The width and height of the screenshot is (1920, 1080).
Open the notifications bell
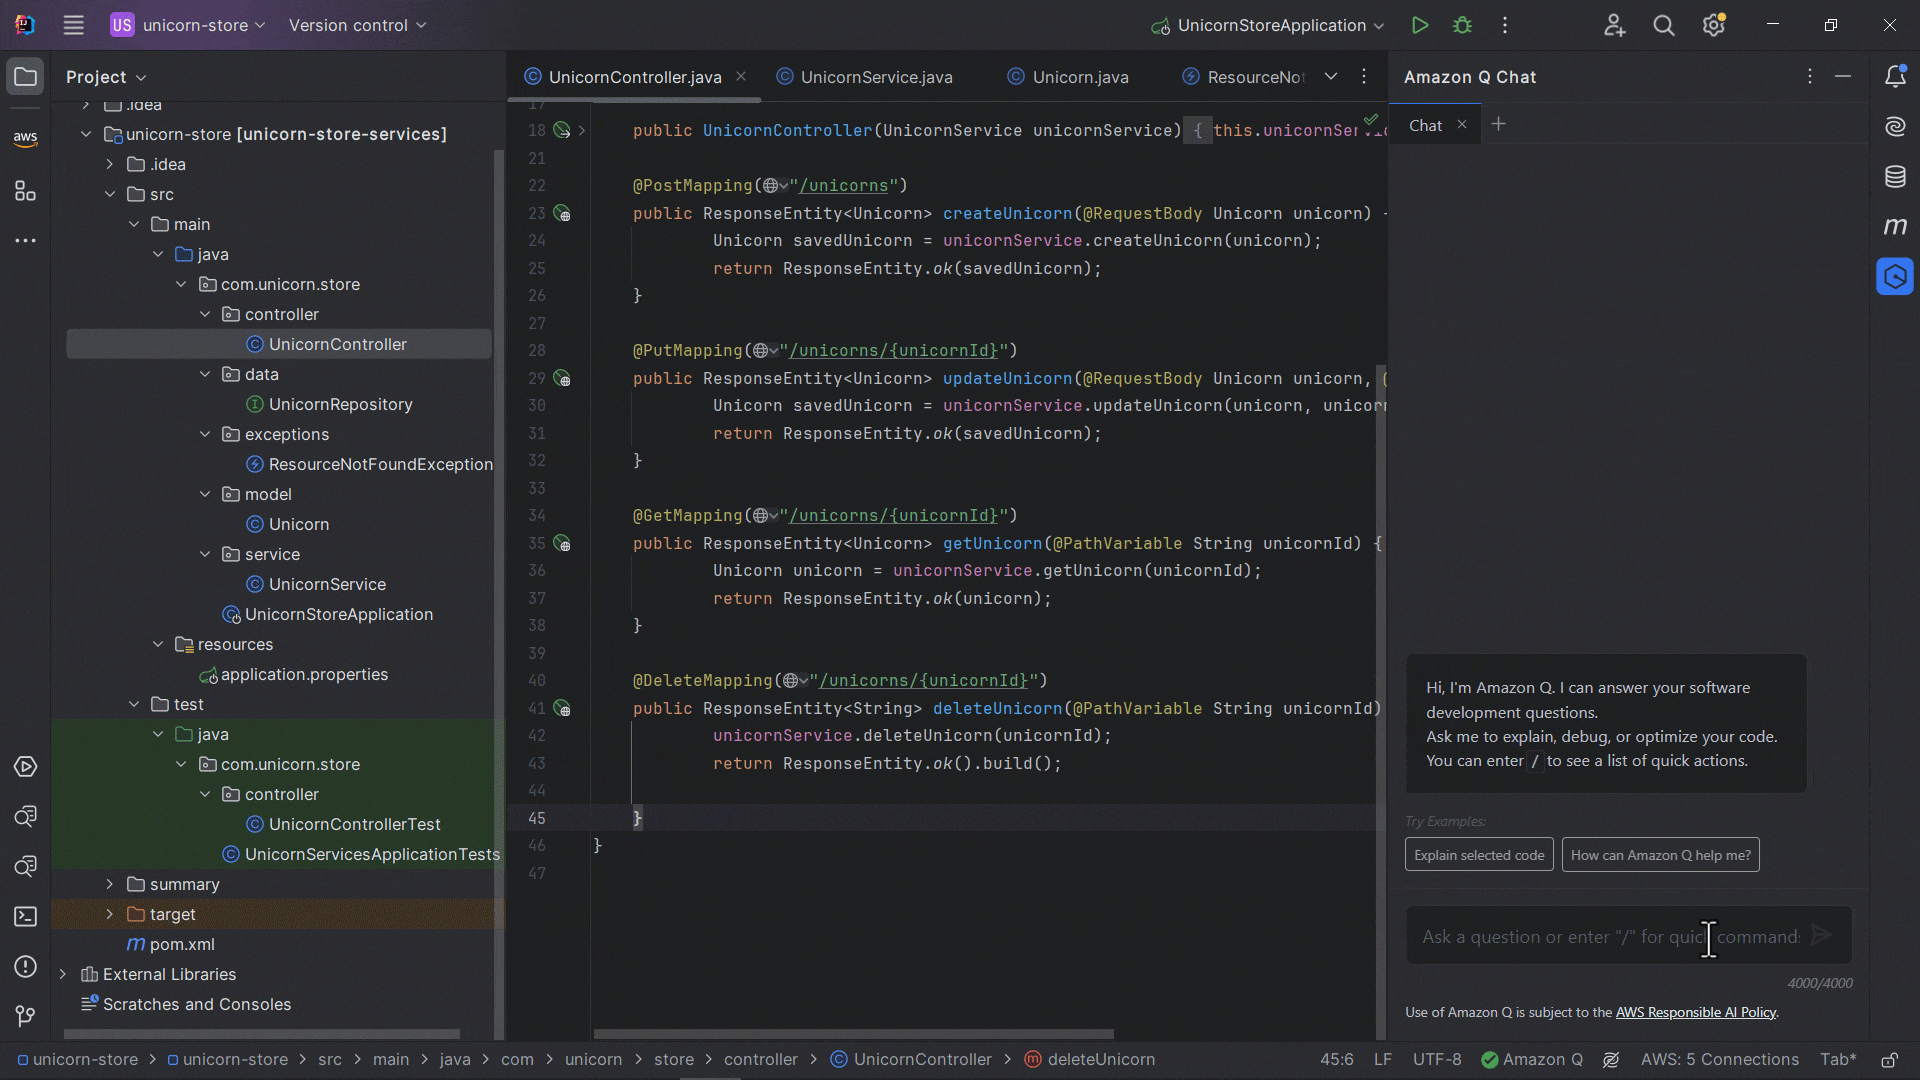point(1896,76)
